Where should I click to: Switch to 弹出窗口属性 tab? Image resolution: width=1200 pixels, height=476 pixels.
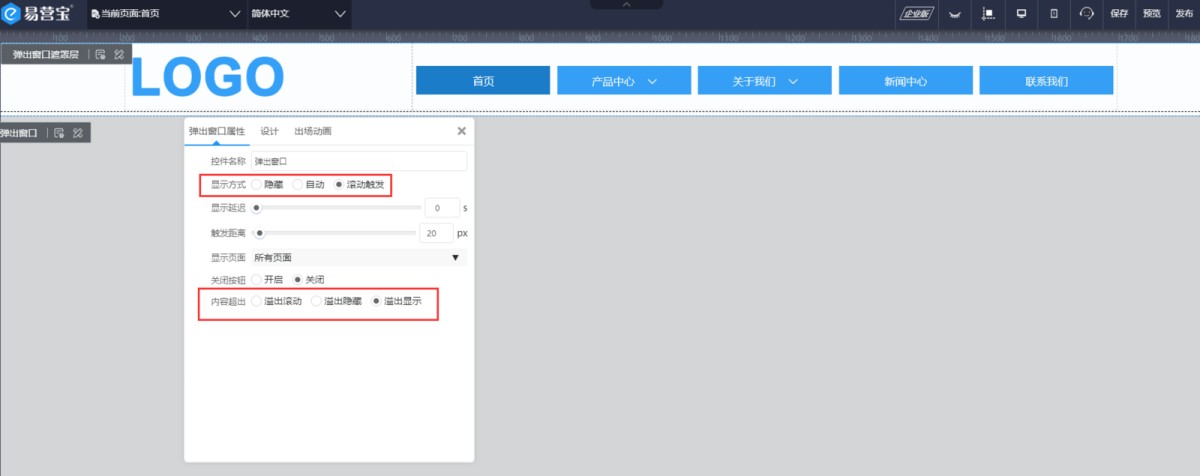tap(216, 131)
